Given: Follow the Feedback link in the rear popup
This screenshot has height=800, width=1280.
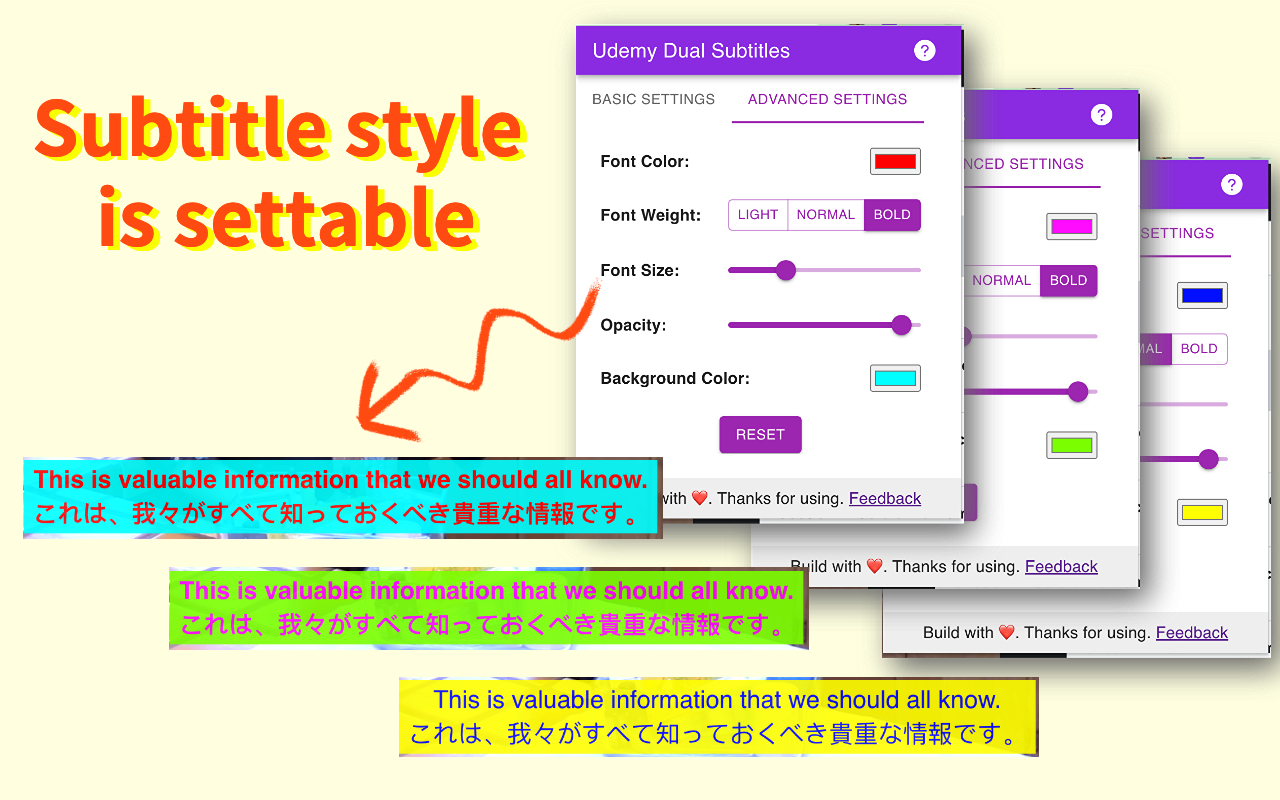Looking at the screenshot, I should pyautogui.click(x=1192, y=633).
